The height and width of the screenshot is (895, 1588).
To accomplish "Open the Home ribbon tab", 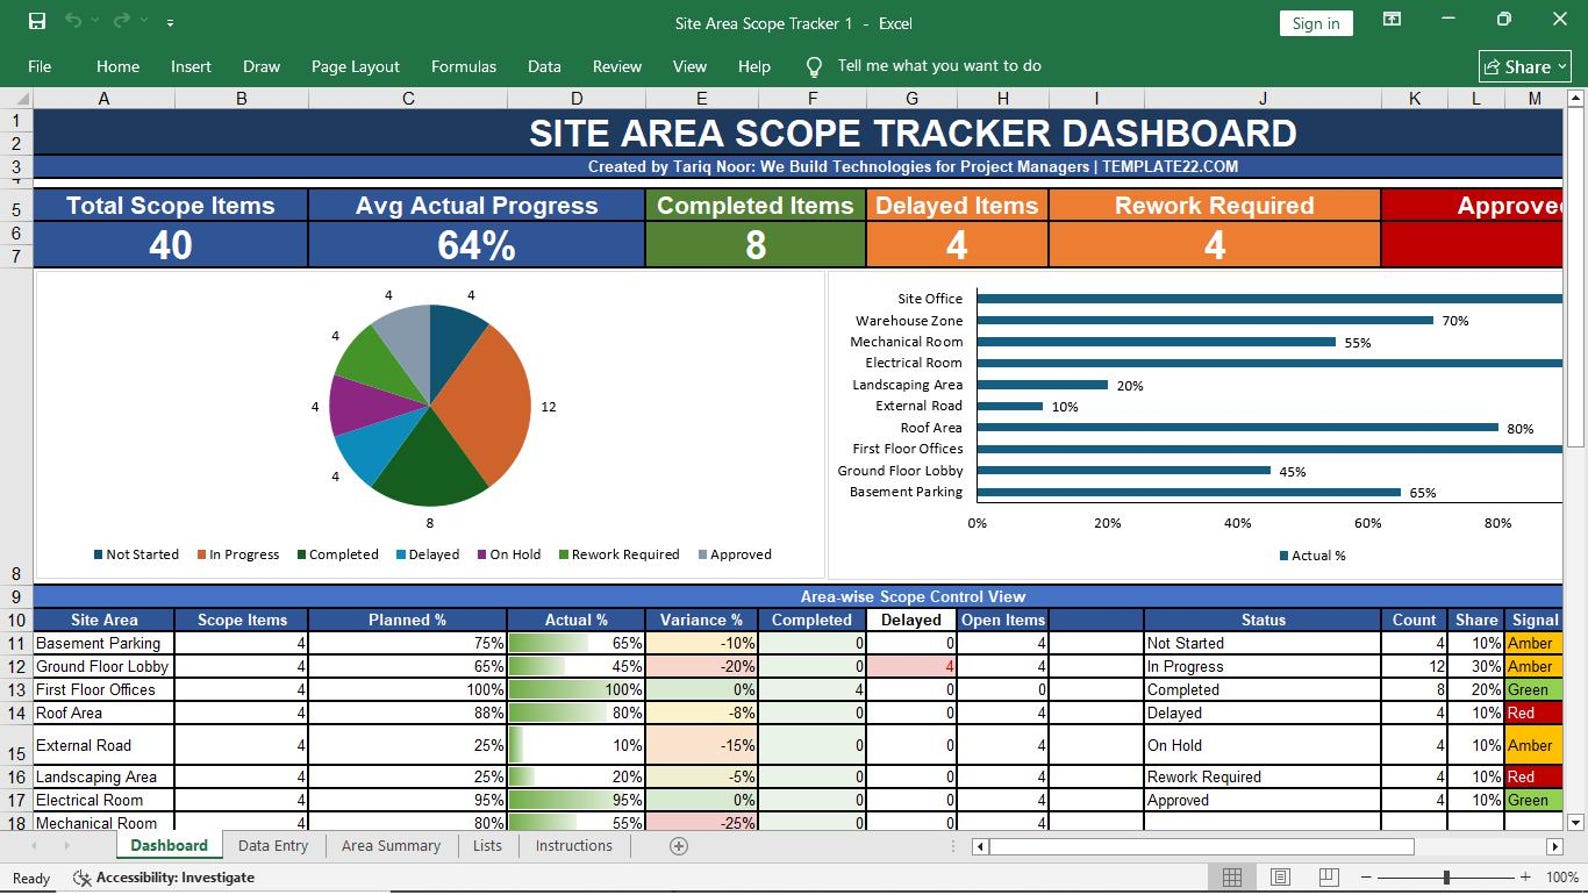I will coord(118,66).
